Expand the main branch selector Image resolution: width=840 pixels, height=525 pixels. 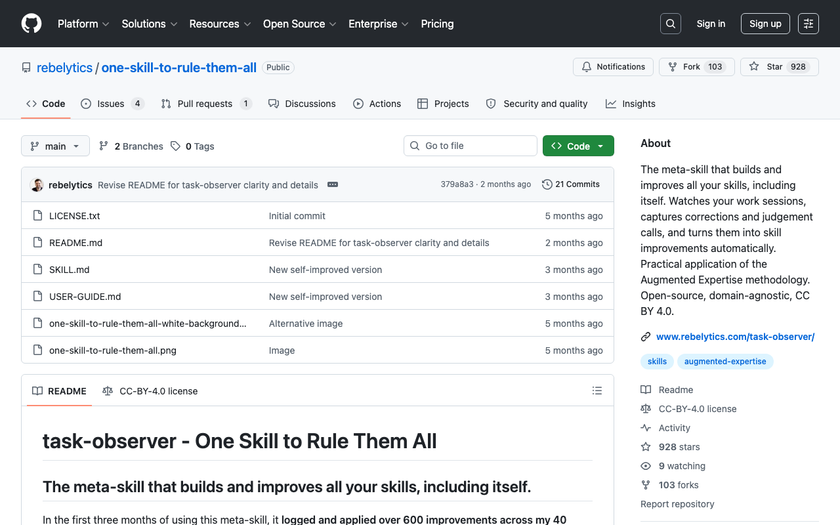[55, 146]
